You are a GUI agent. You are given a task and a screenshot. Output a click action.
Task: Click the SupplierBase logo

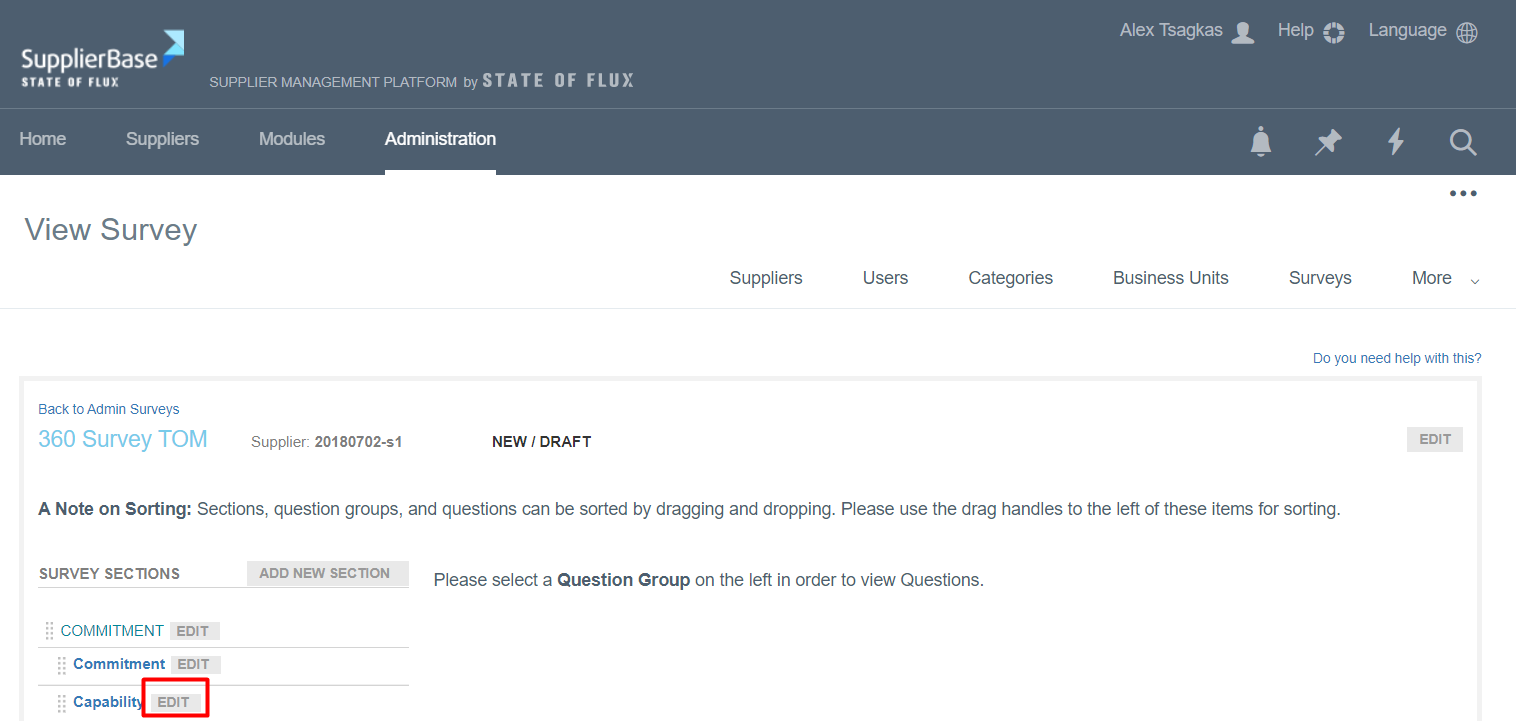102,59
